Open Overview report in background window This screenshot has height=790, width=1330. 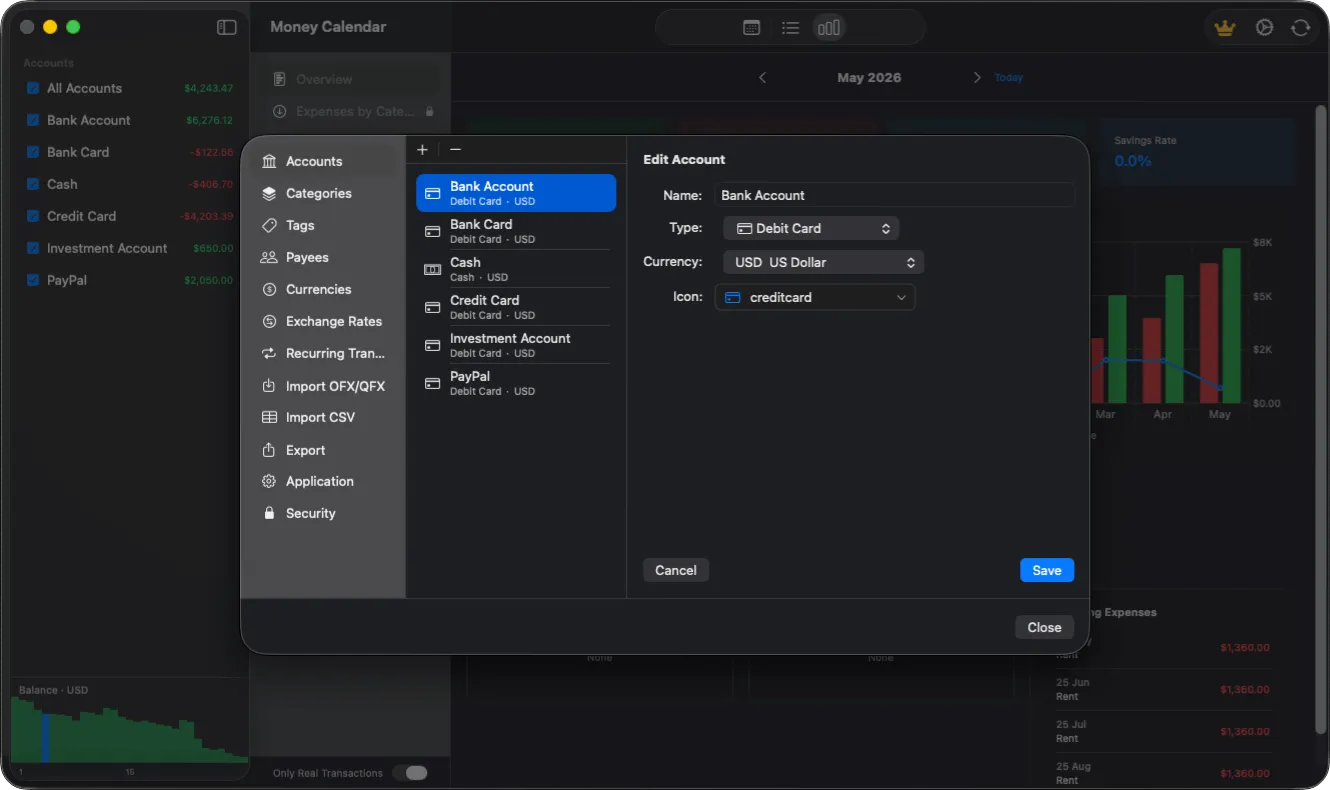tap(350, 79)
